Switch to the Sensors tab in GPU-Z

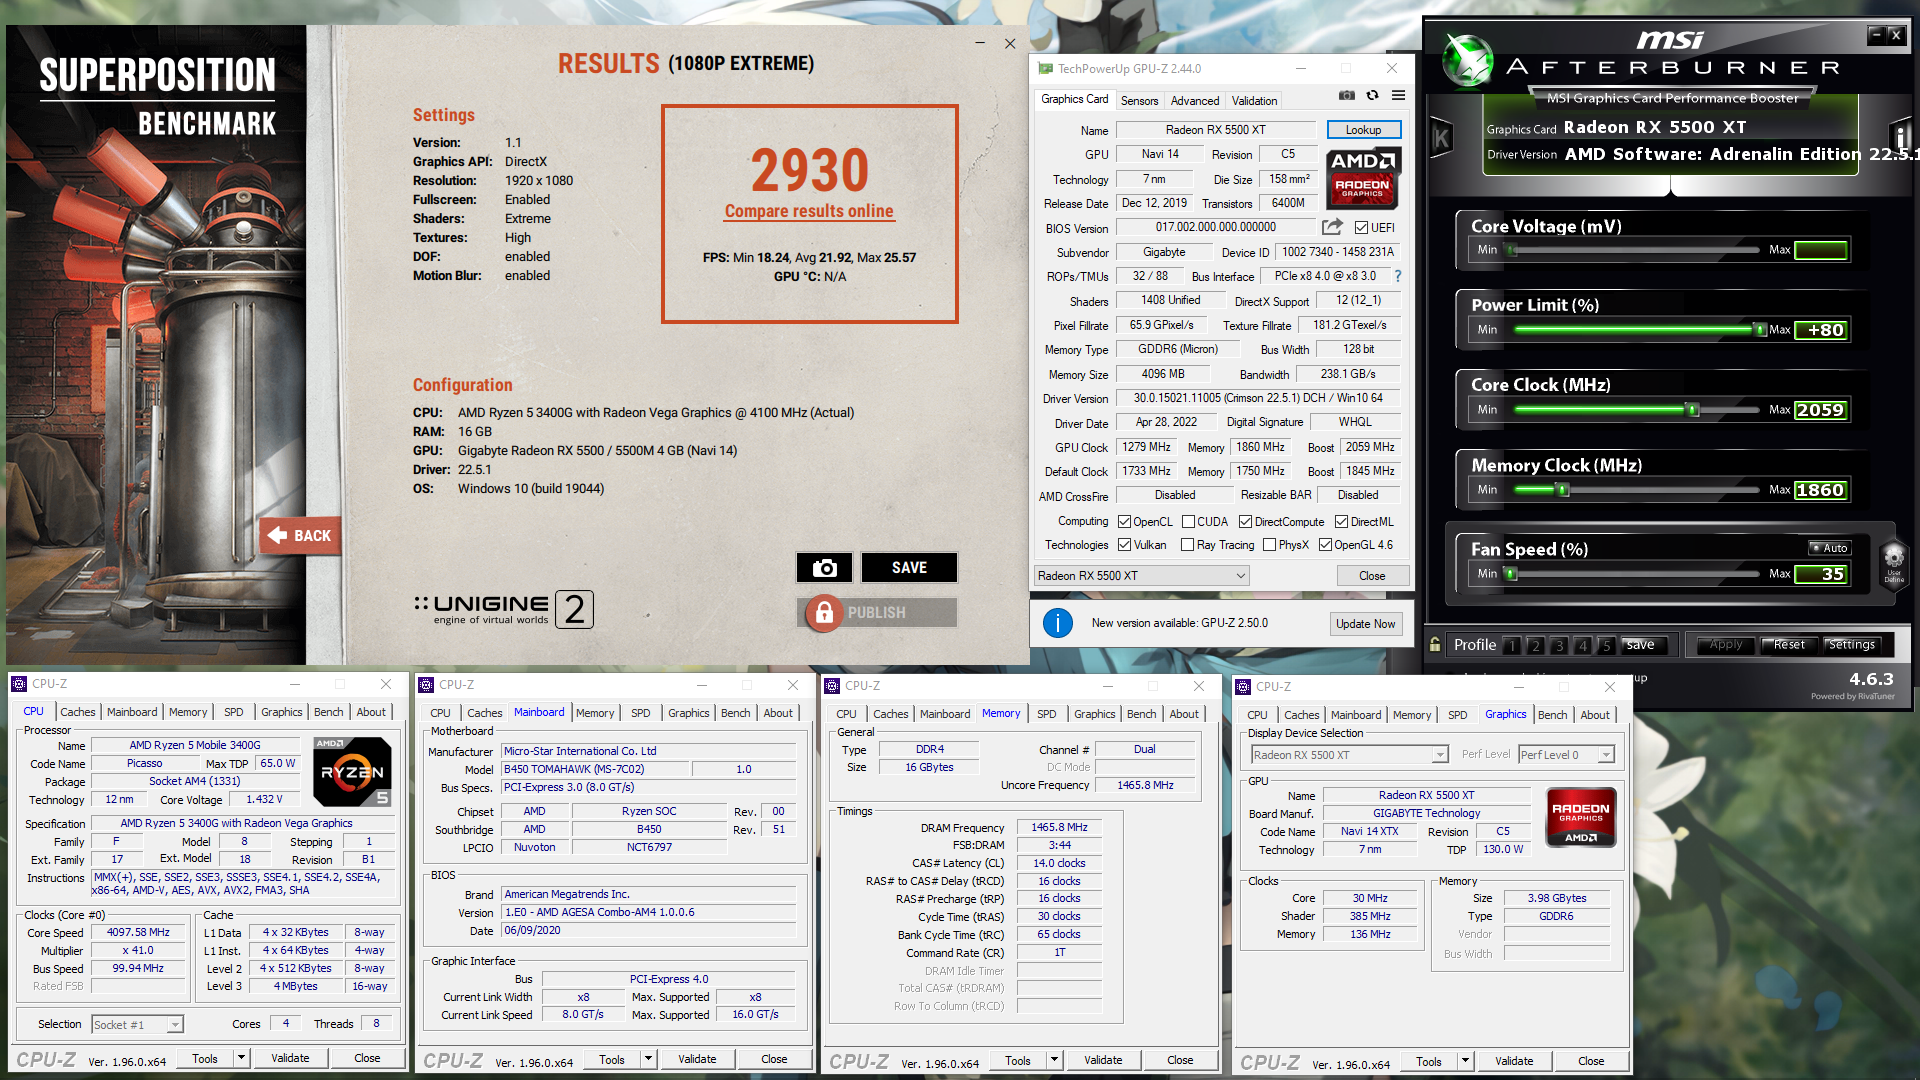click(x=1139, y=101)
